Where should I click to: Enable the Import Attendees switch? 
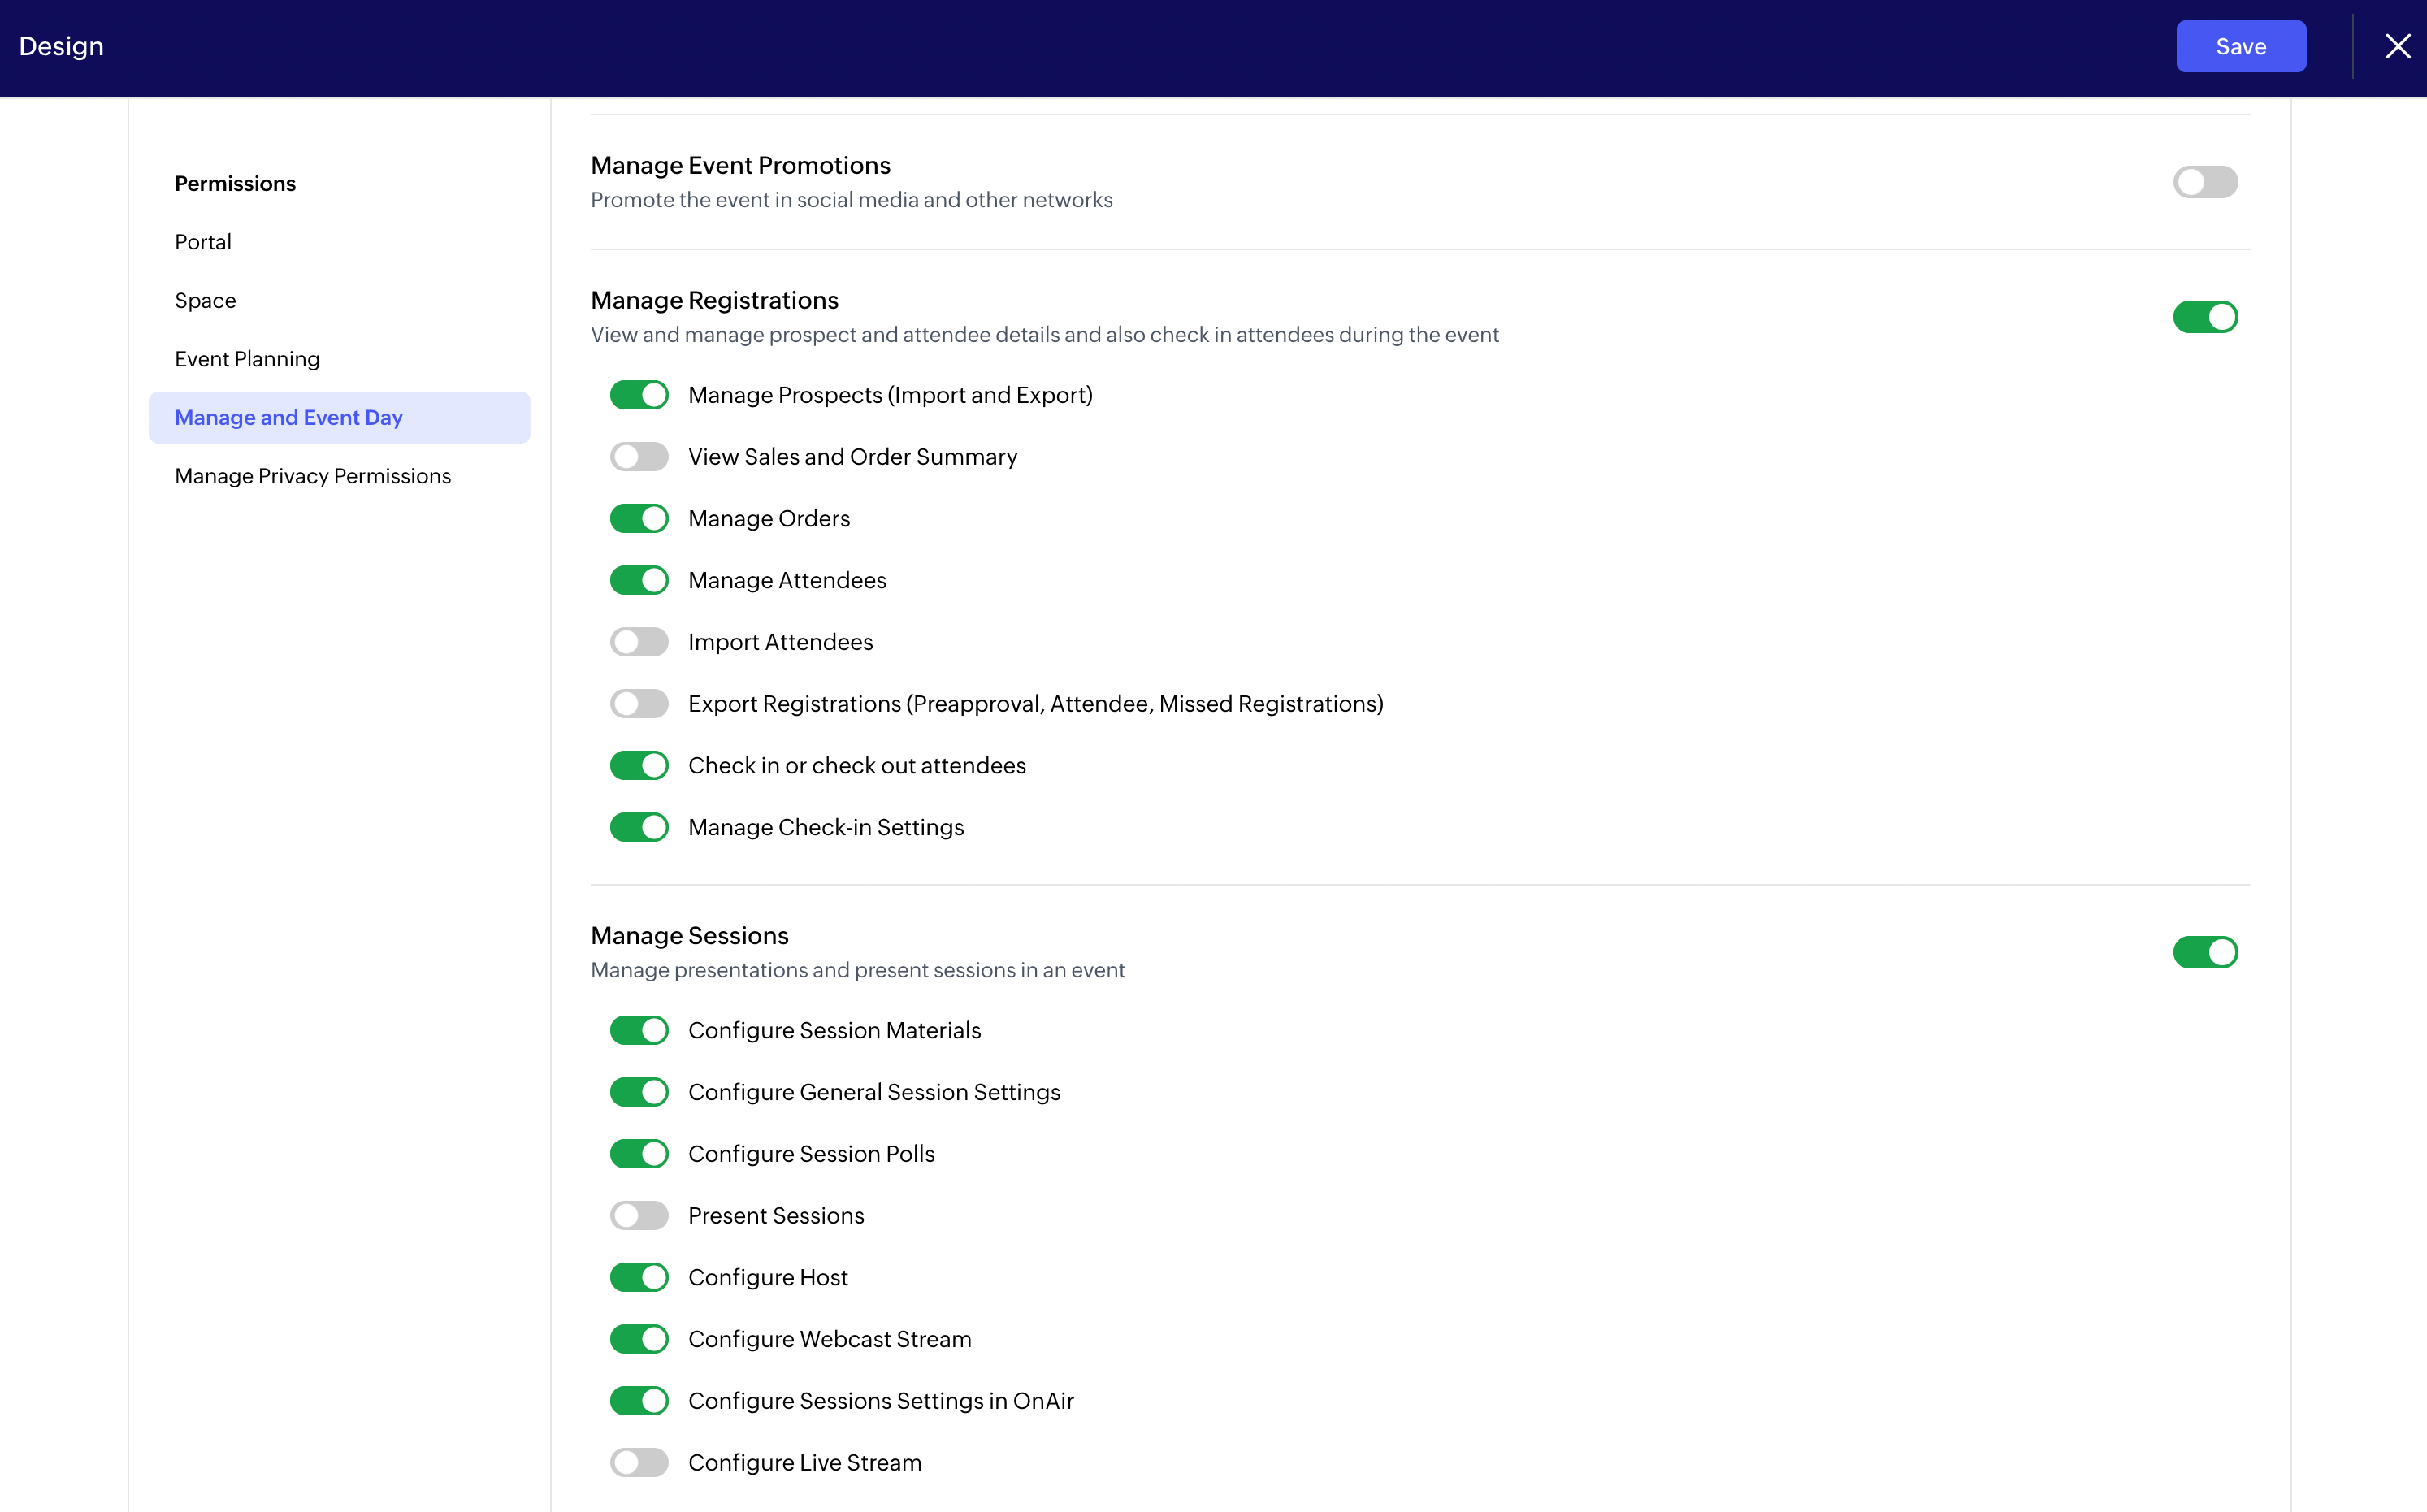(x=639, y=642)
